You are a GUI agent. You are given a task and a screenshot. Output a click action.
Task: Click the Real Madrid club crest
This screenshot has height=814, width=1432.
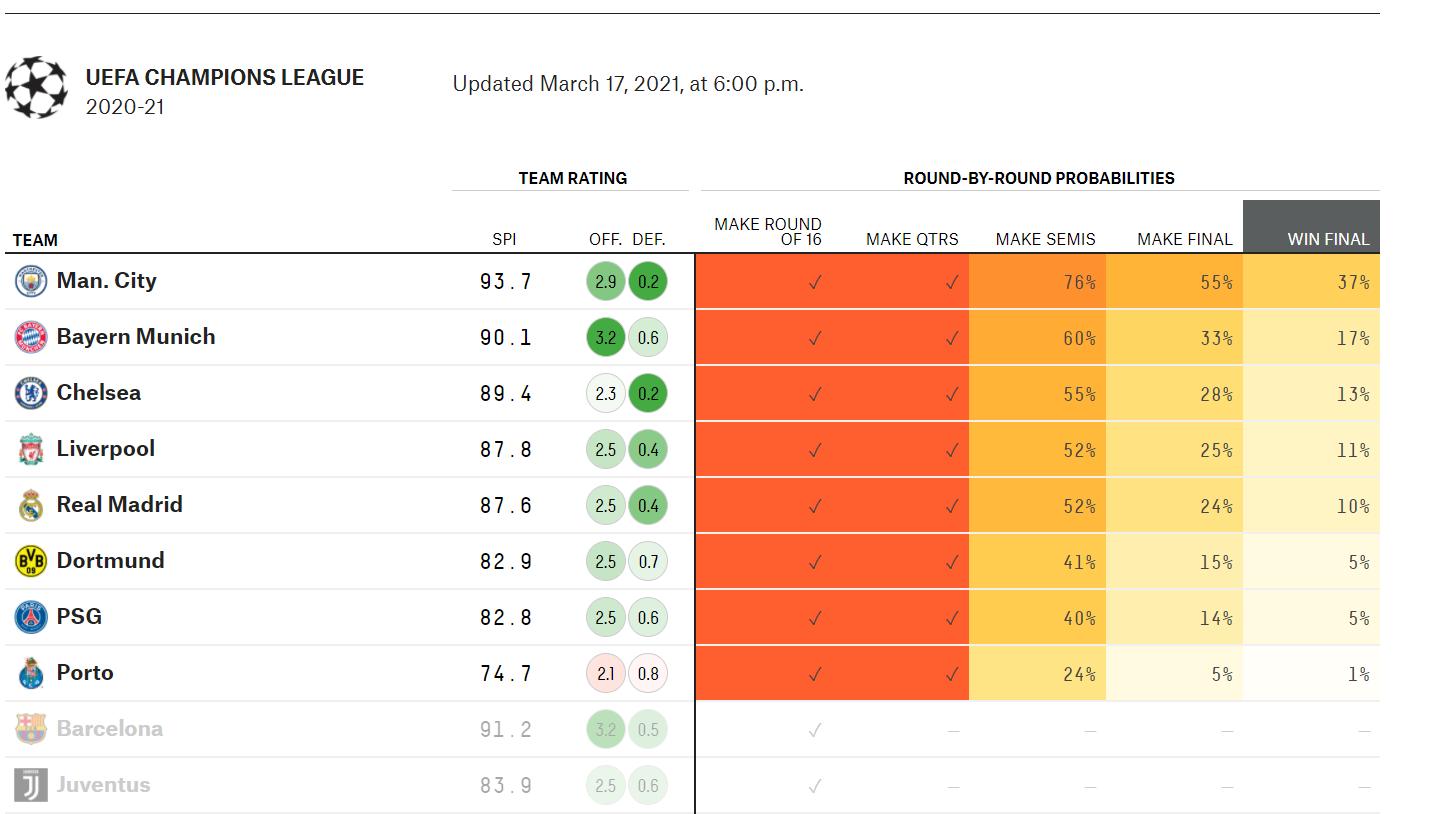click(31, 506)
